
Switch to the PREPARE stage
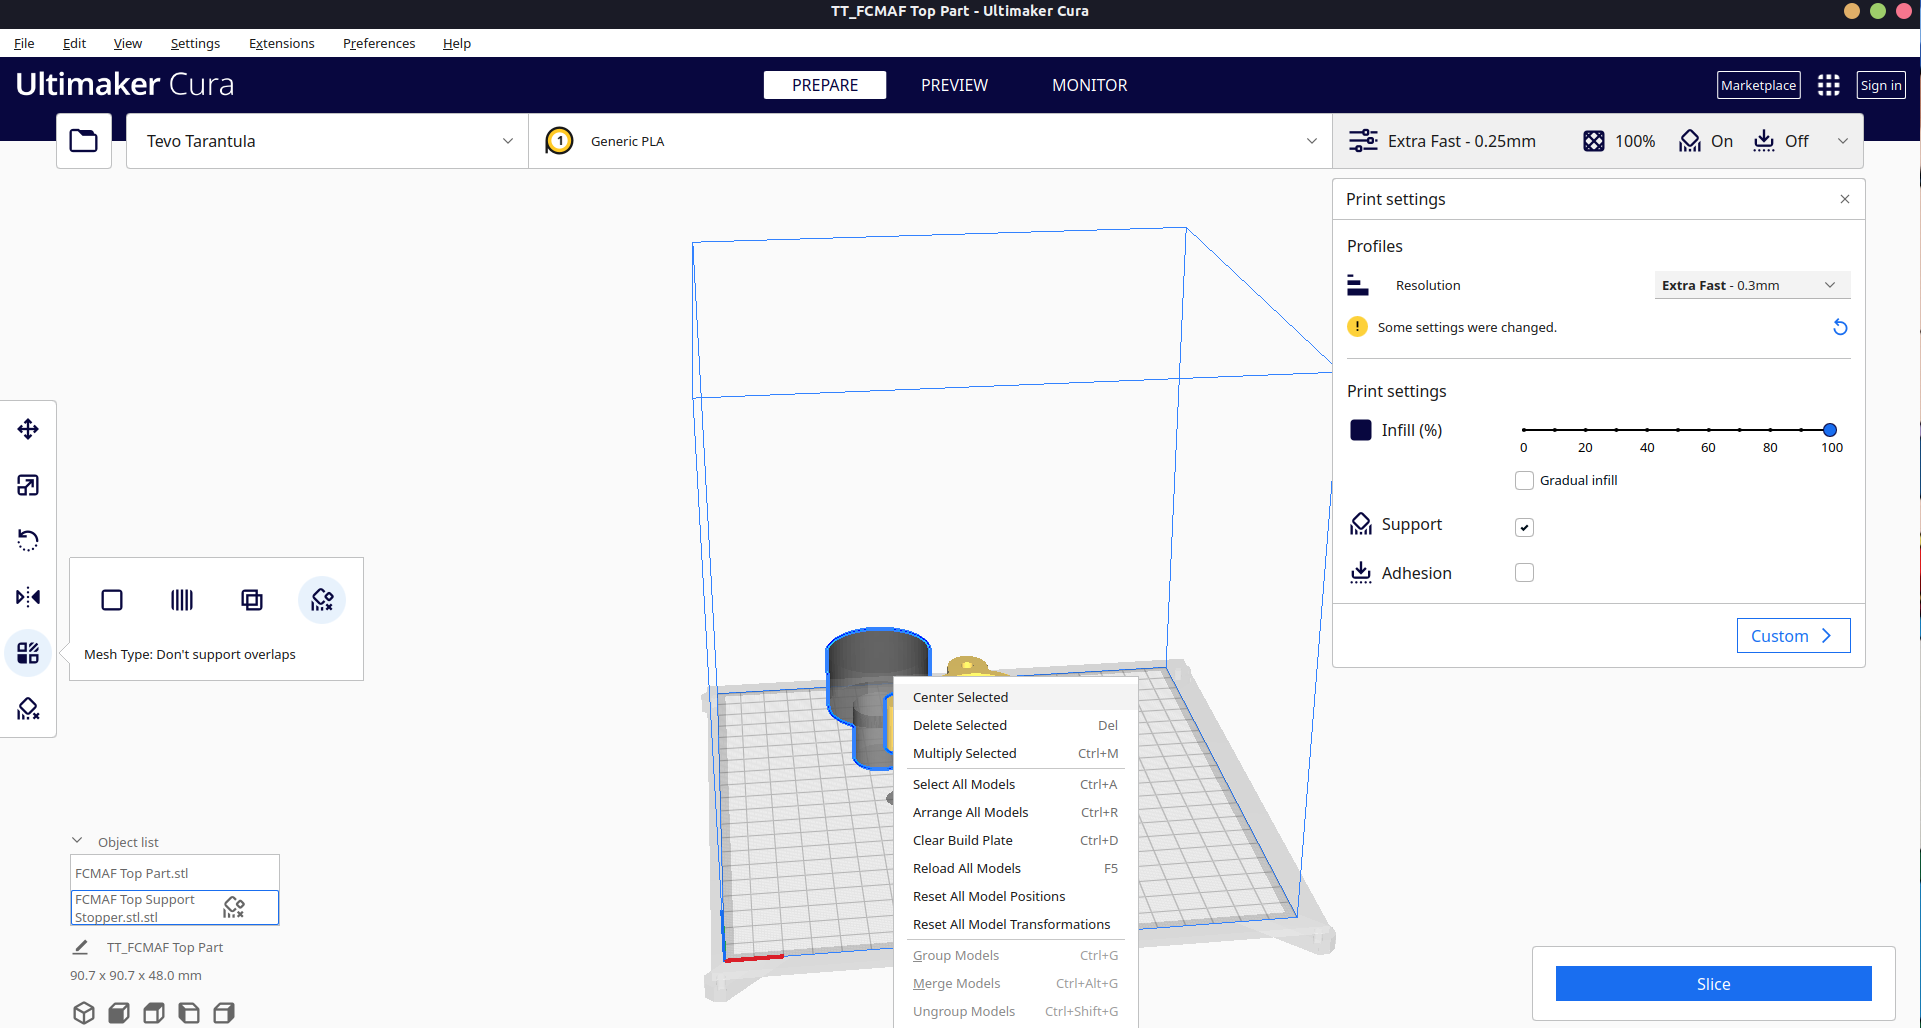pos(825,85)
